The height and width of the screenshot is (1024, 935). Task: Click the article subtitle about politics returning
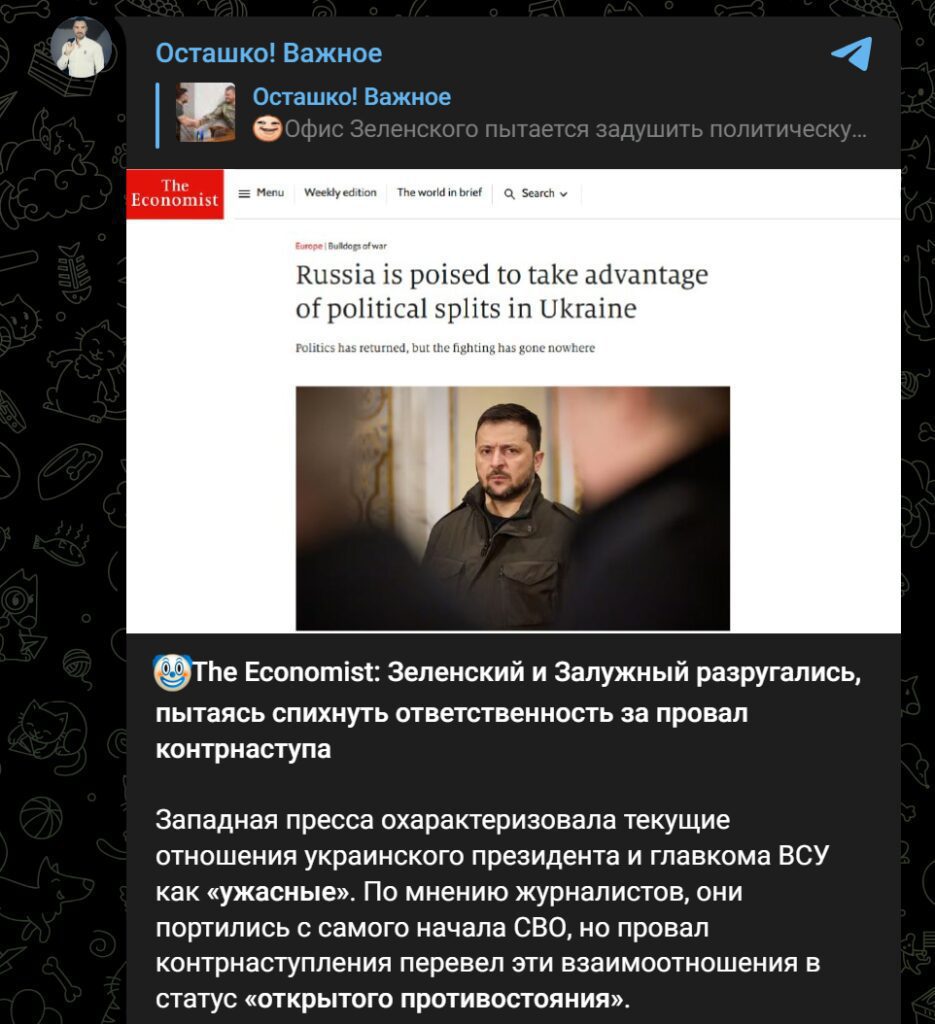point(445,348)
